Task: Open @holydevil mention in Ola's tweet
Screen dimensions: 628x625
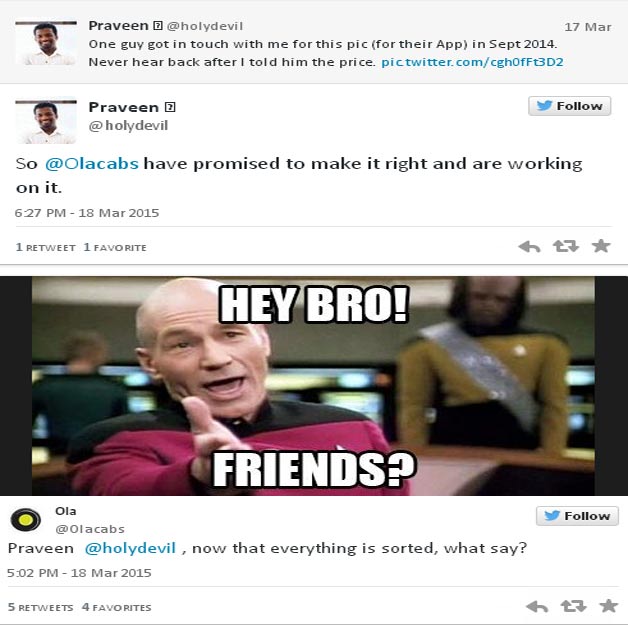Action: coord(130,548)
